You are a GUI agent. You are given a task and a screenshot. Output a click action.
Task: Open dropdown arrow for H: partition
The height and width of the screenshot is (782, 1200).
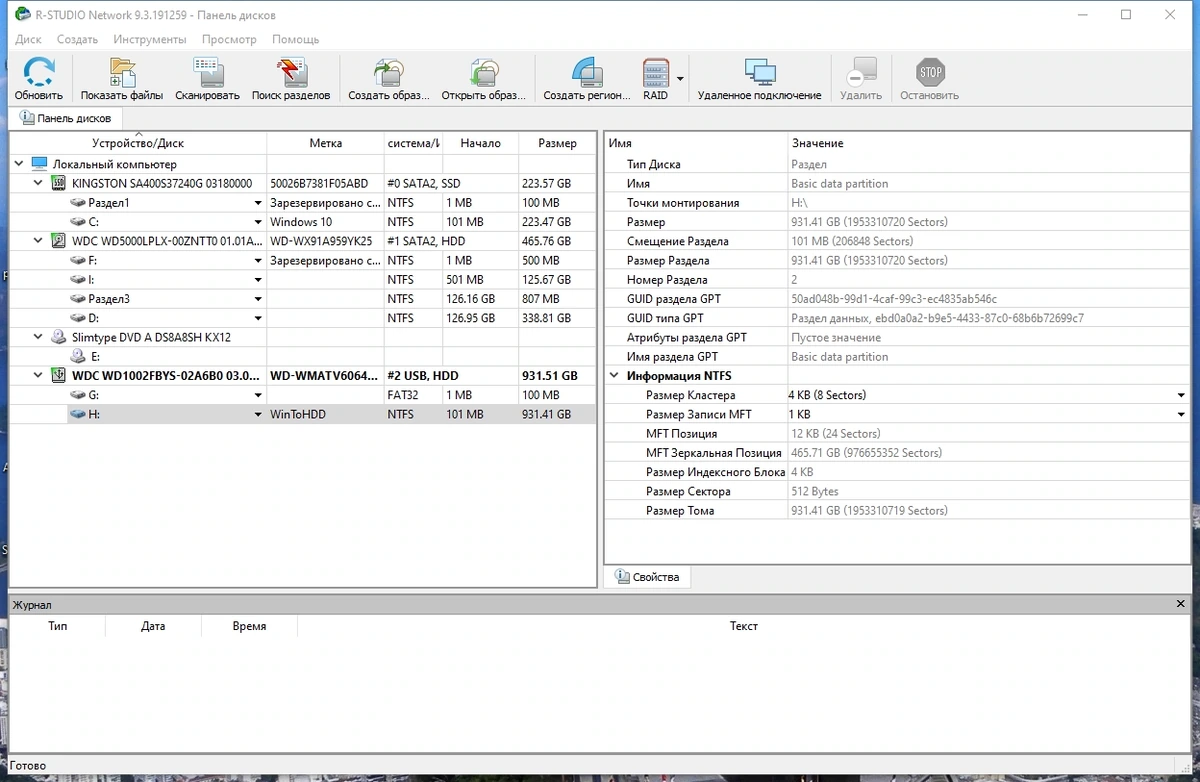[258, 415]
